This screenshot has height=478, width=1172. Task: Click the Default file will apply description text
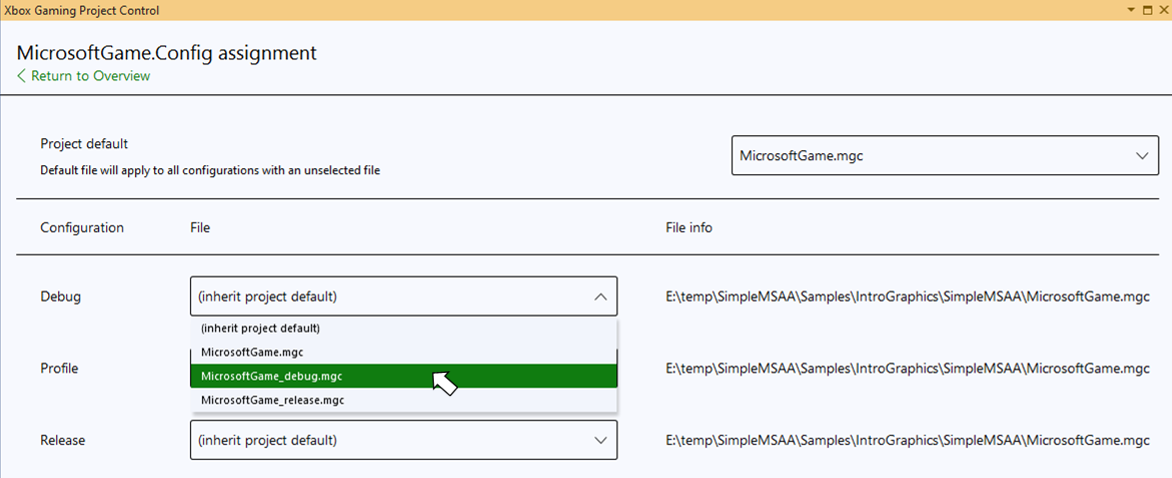[210, 170]
